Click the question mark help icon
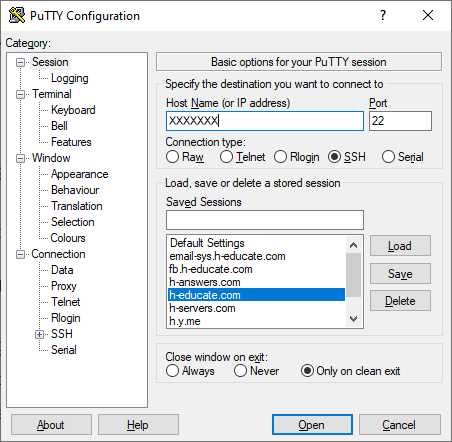The height and width of the screenshot is (442, 452). coord(383,15)
